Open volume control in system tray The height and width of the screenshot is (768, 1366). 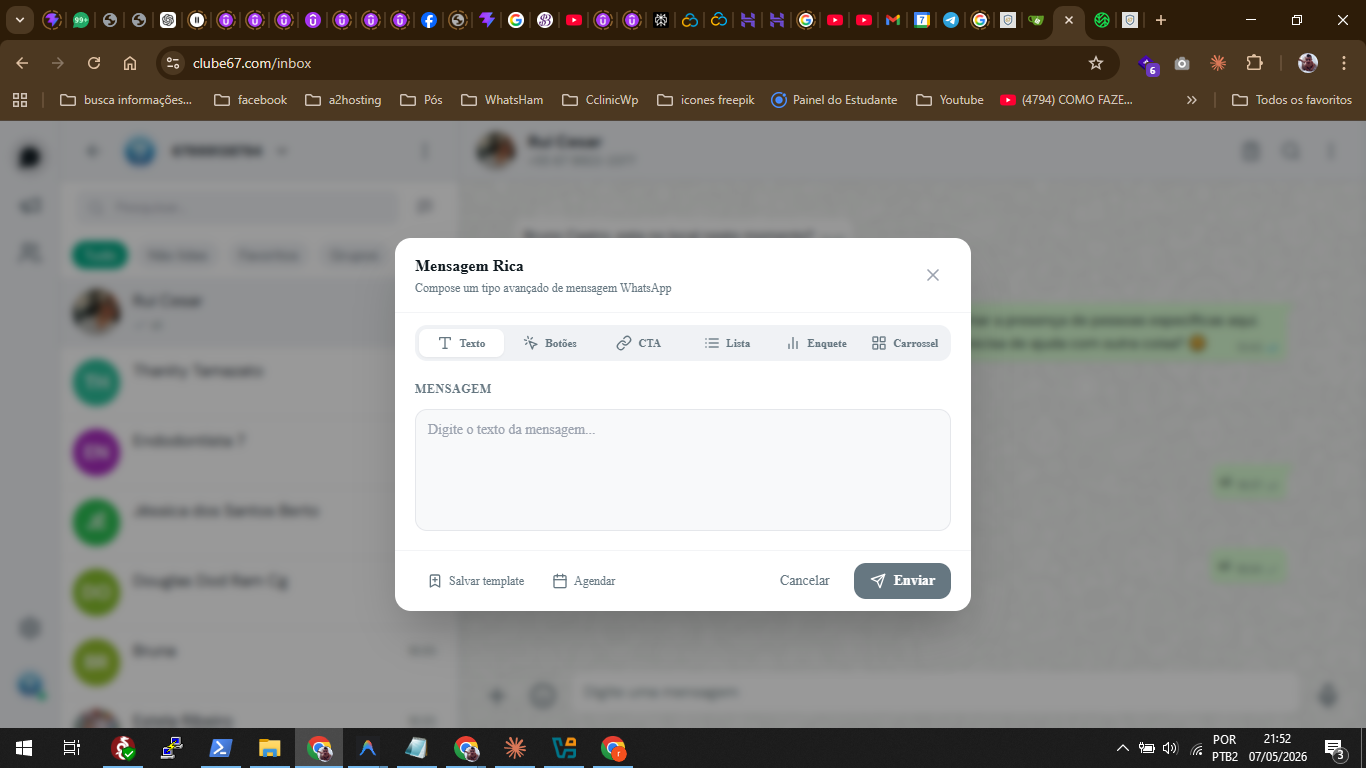[1171, 748]
